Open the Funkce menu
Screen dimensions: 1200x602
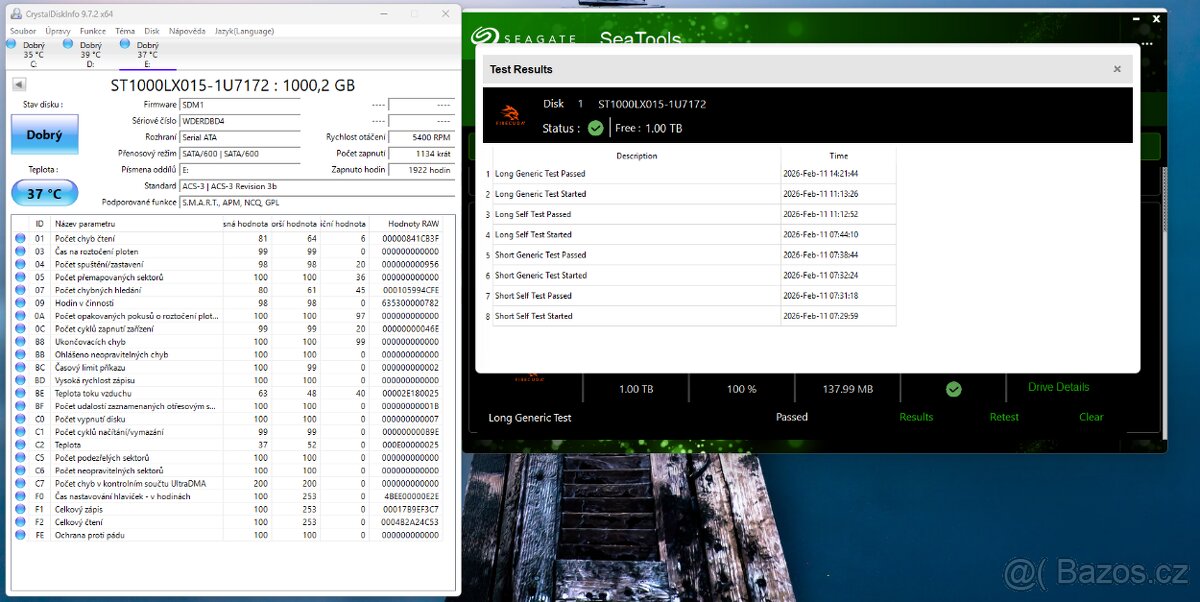(x=93, y=31)
